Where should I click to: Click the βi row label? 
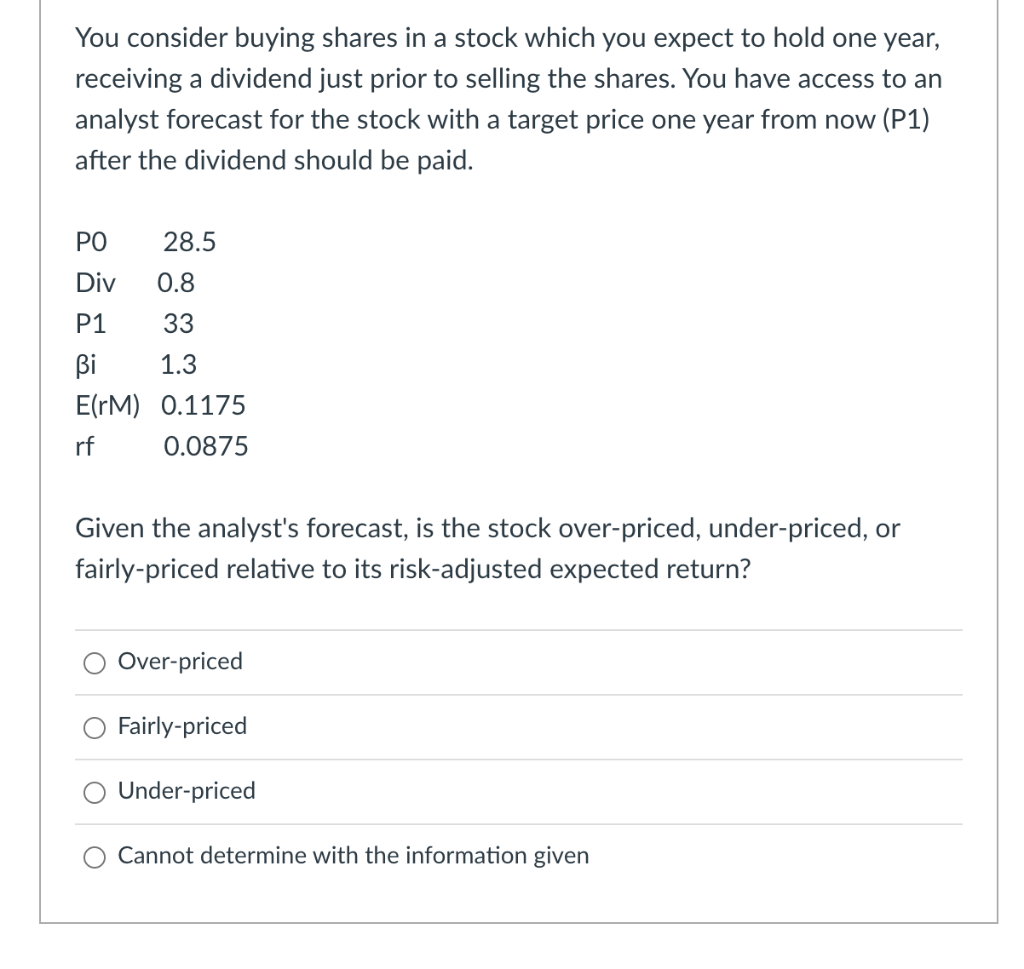point(85,365)
